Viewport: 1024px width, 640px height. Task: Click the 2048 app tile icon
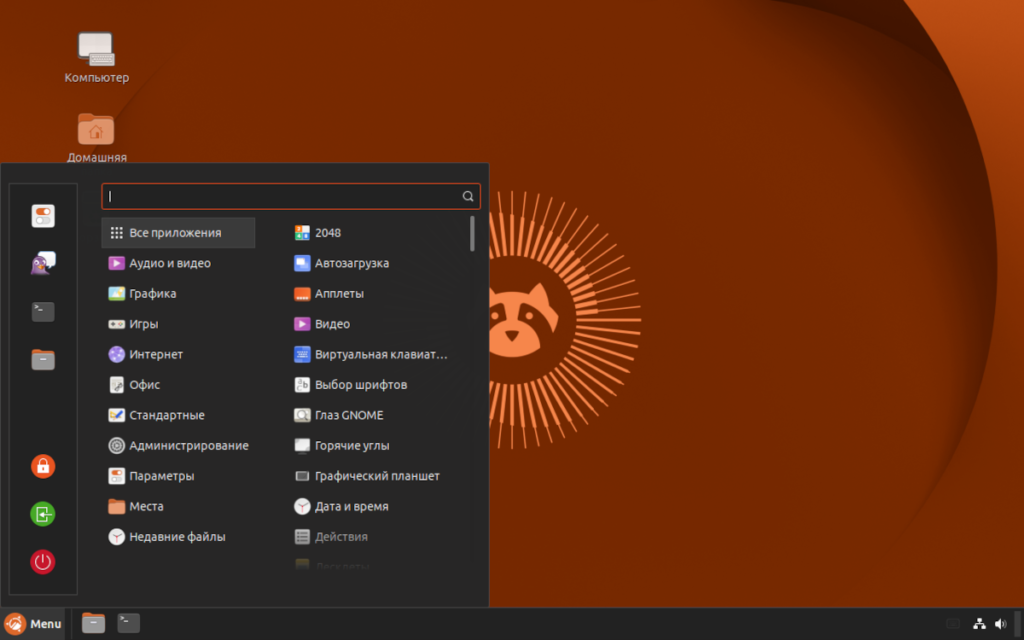302,232
